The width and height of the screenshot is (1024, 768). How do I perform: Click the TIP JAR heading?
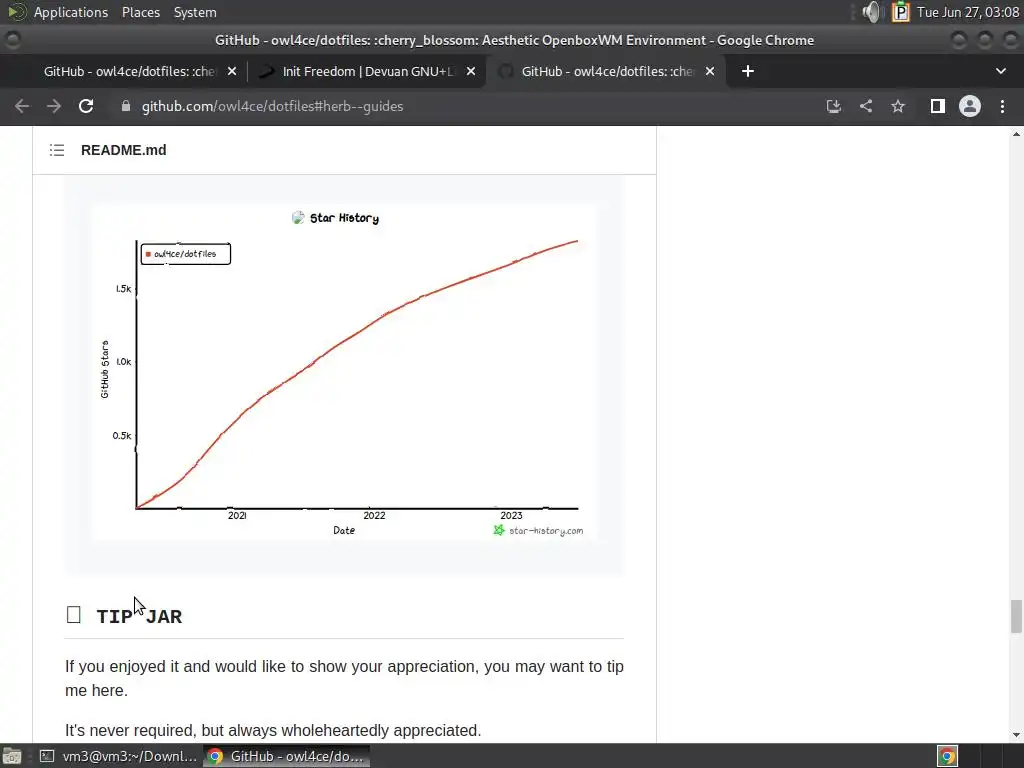point(139,616)
